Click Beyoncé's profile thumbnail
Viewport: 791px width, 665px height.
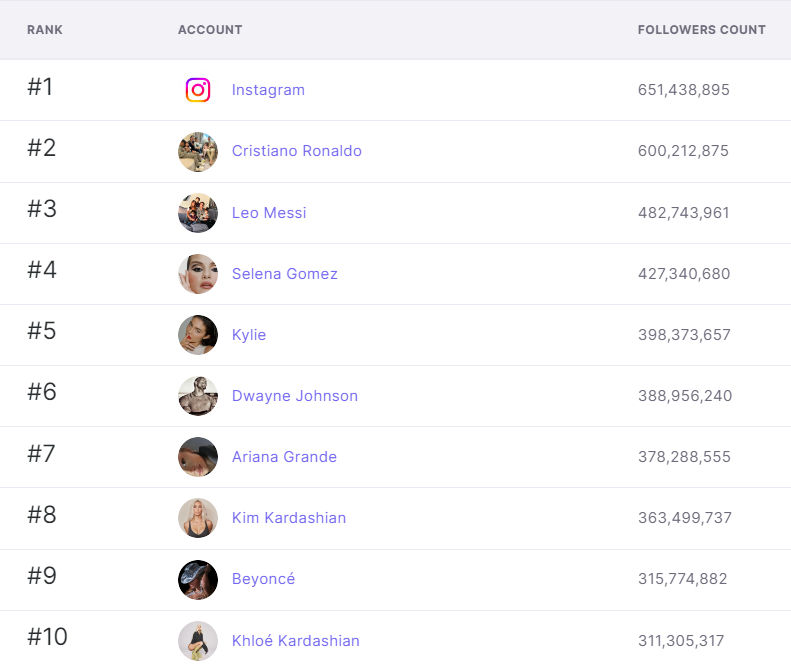198,580
